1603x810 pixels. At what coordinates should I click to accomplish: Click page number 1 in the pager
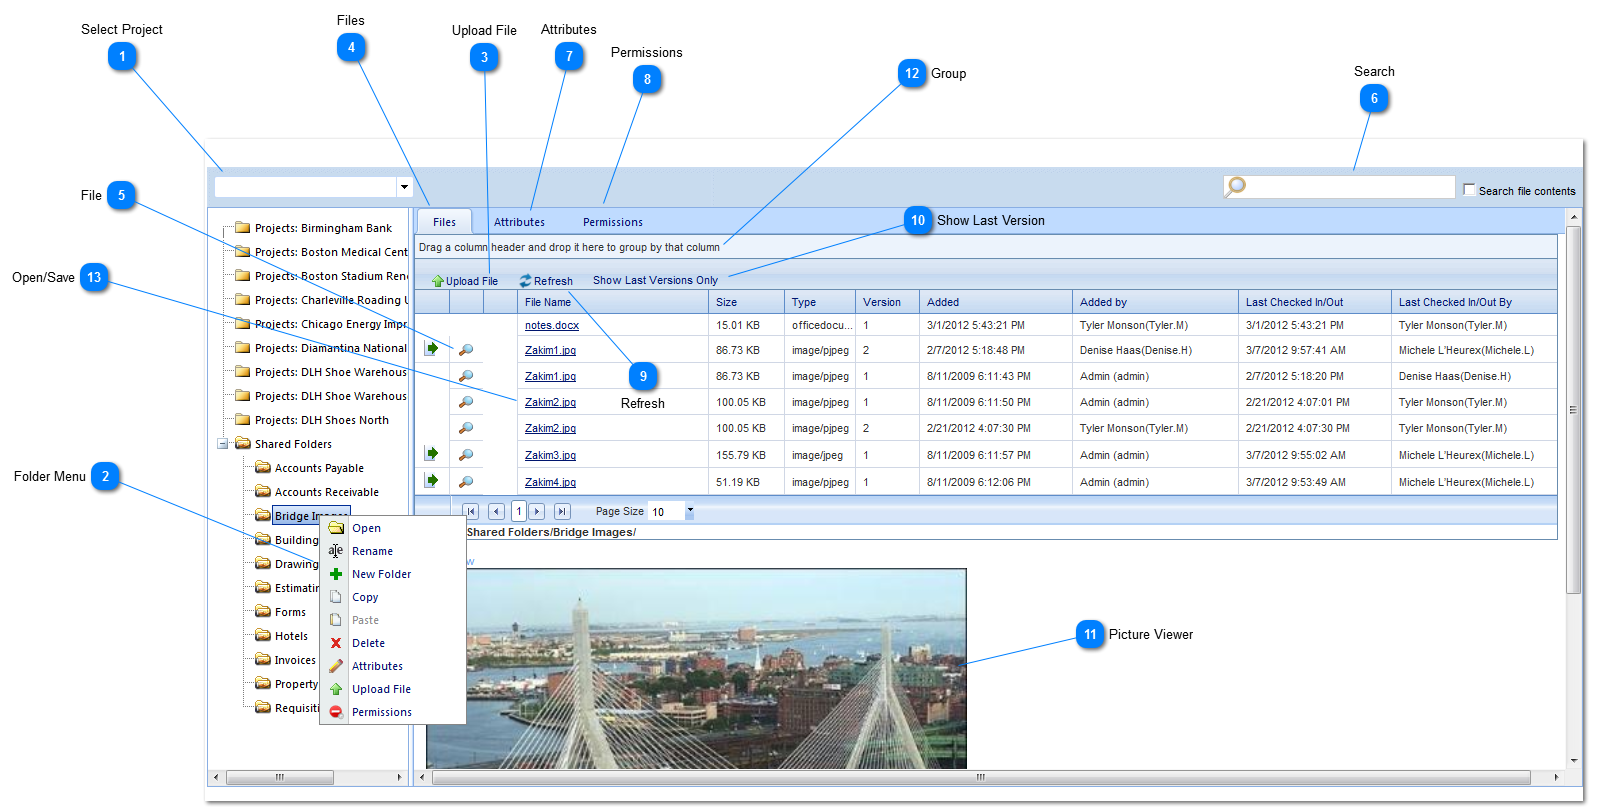click(518, 511)
